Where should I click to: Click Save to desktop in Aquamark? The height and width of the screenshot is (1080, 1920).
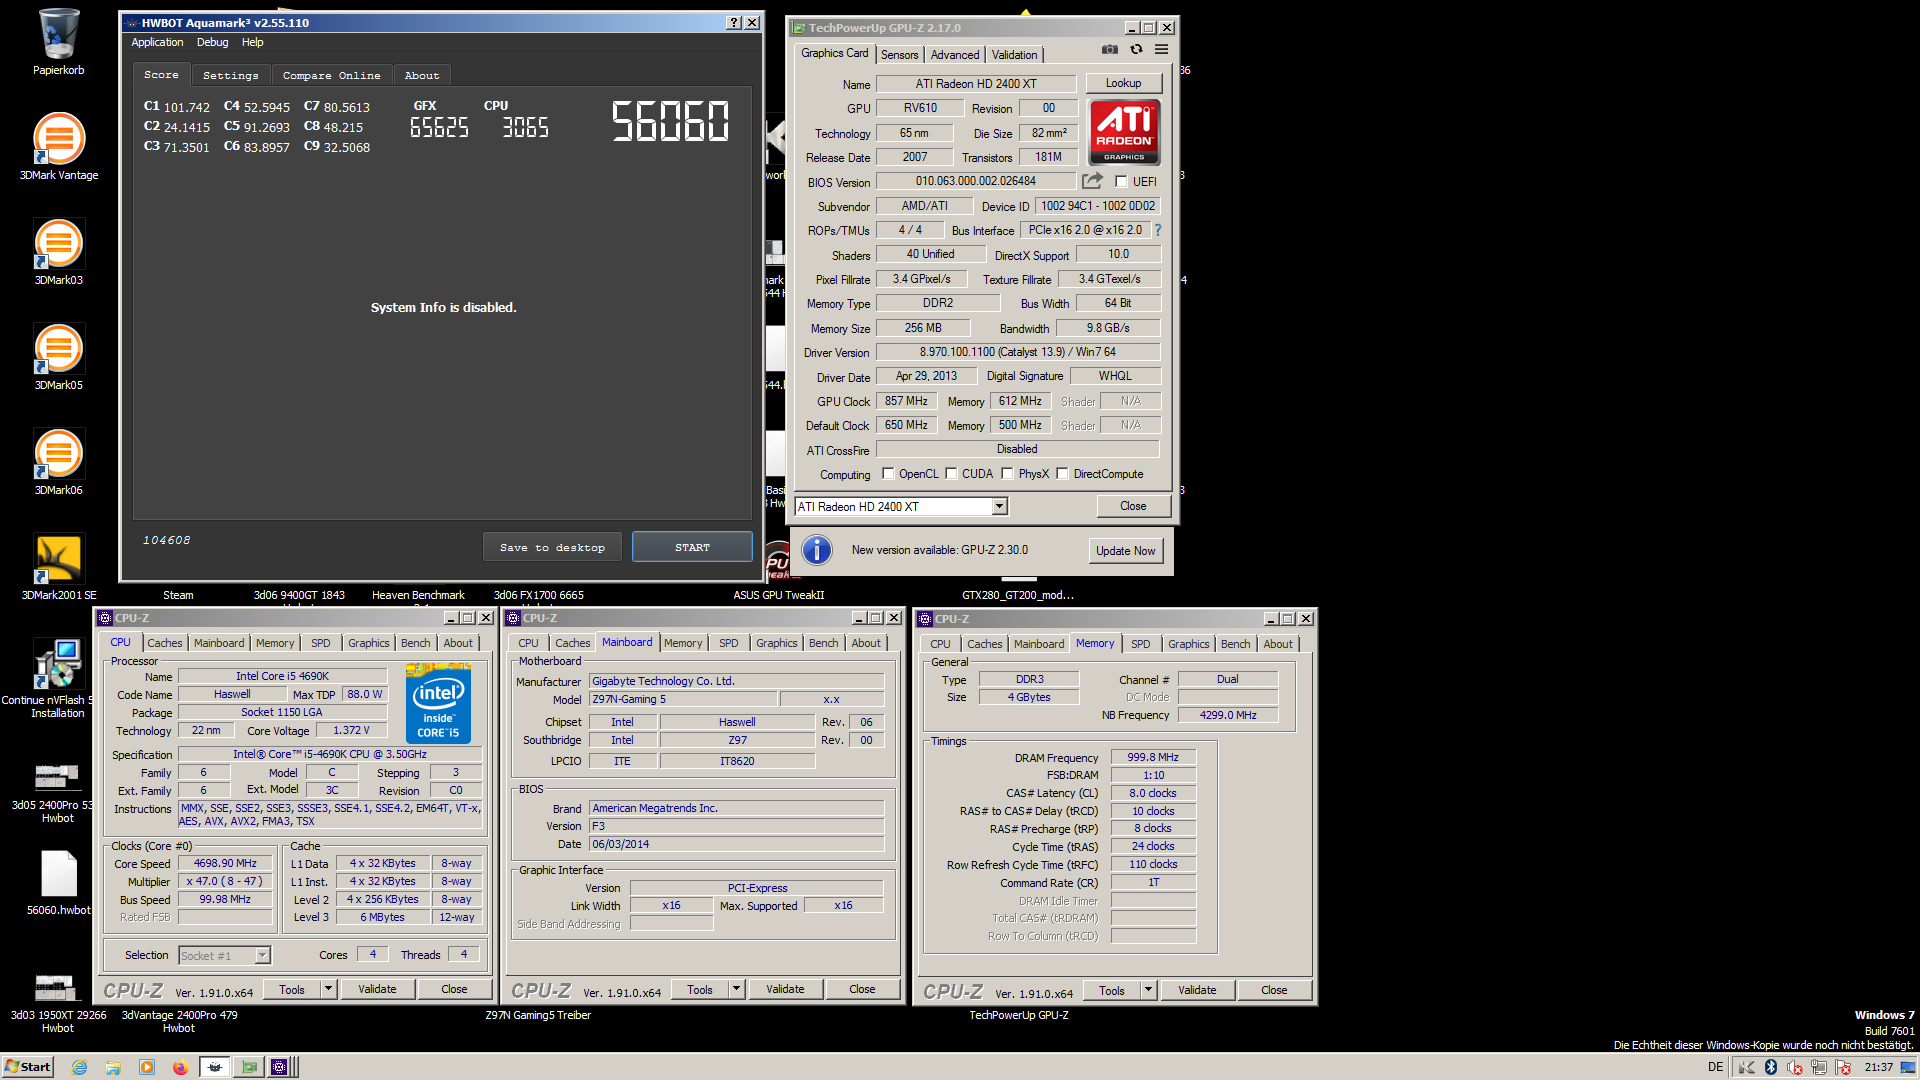pos(552,547)
